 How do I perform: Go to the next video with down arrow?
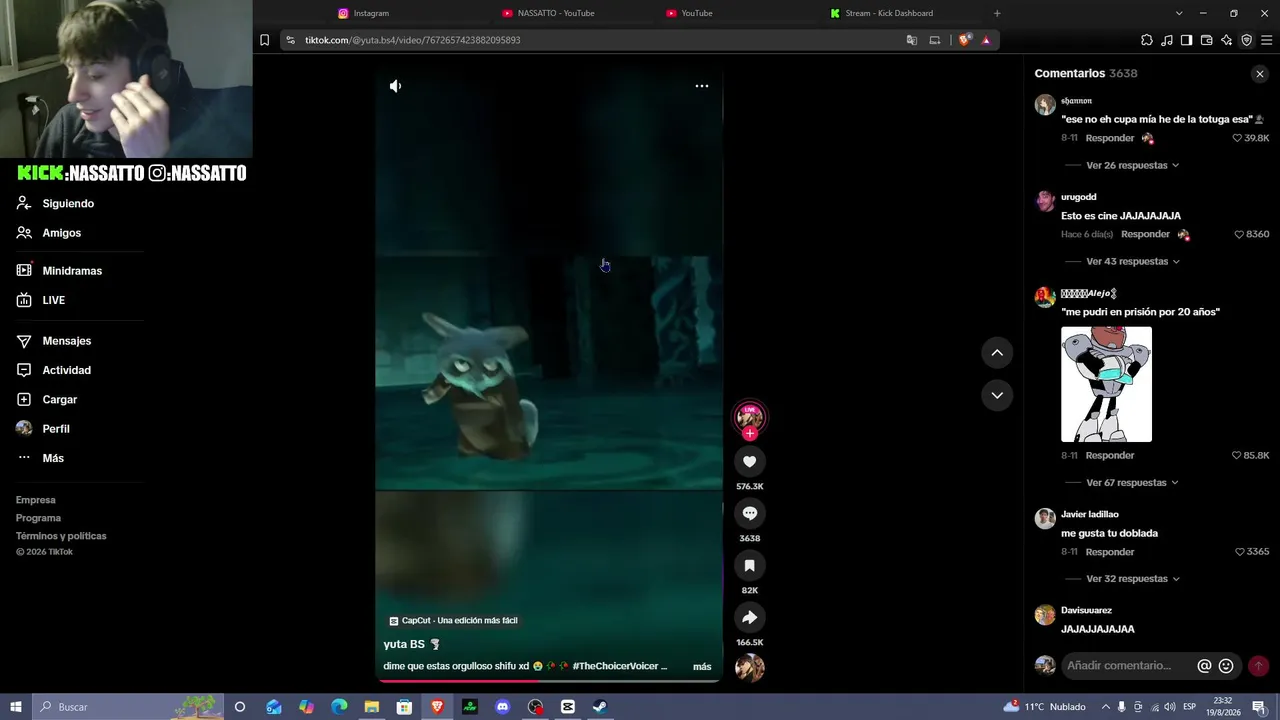997,395
